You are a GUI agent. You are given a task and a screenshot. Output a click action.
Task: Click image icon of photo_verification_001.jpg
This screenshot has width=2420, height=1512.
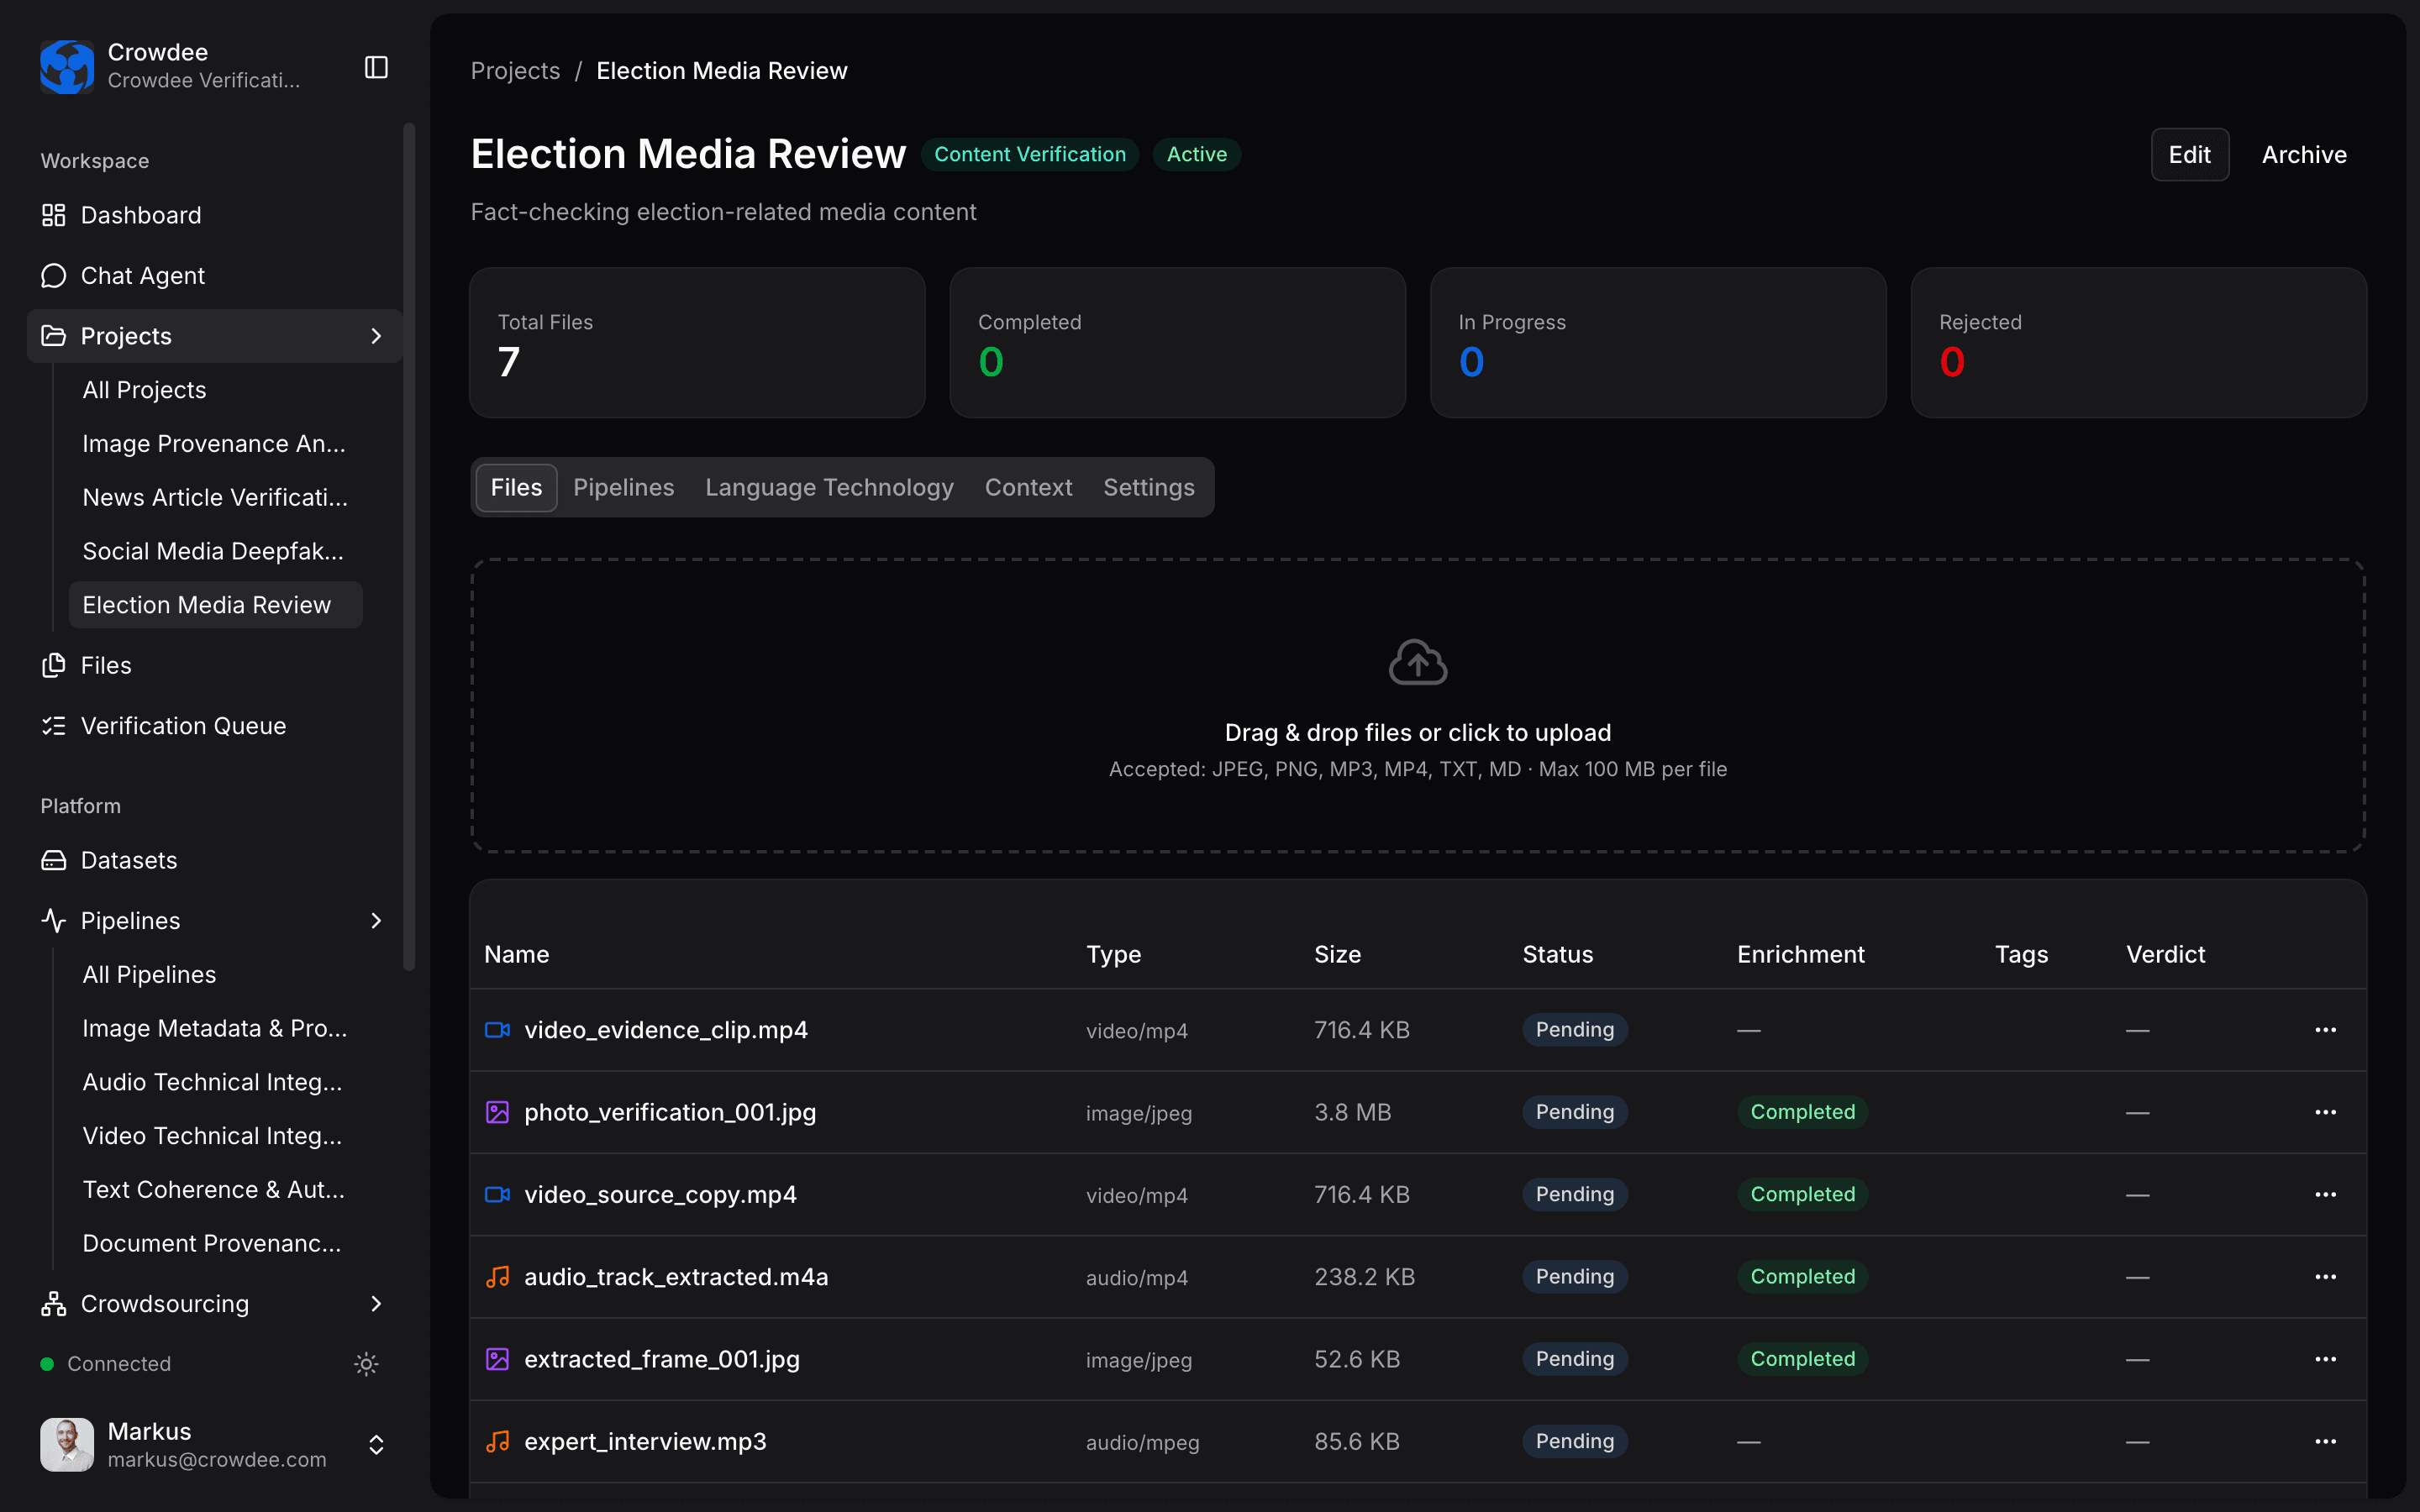[497, 1112]
